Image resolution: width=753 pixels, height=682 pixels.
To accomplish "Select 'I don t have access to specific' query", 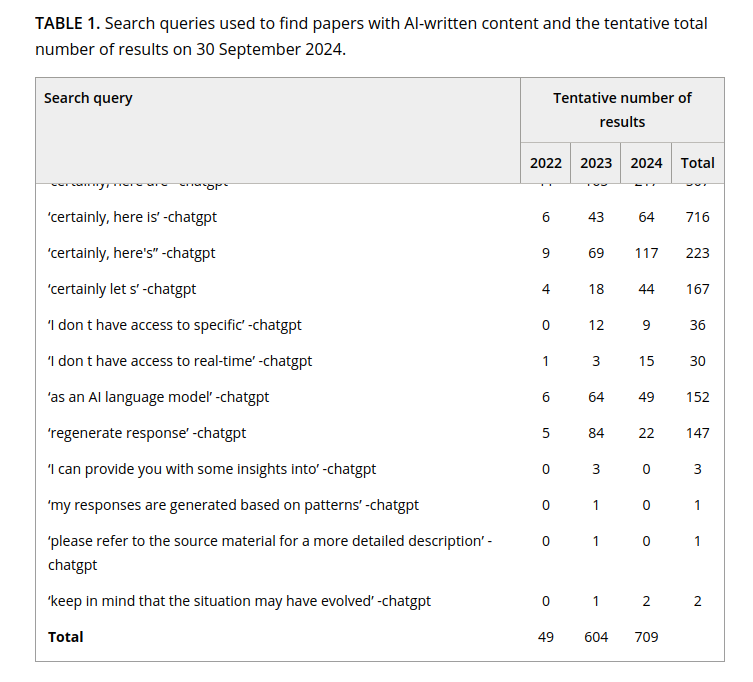I will 174,325.
